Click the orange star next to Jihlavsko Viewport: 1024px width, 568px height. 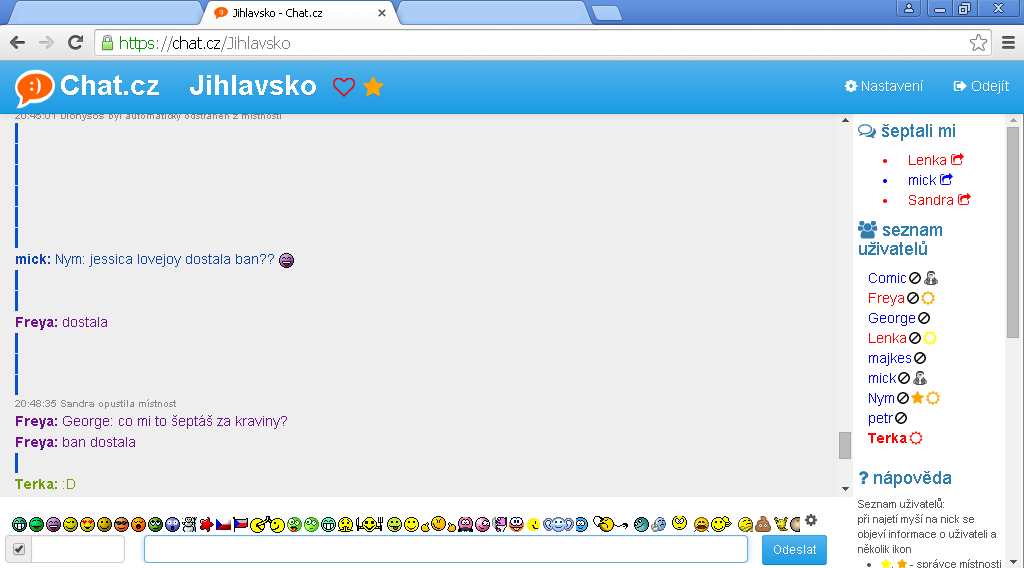373,87
